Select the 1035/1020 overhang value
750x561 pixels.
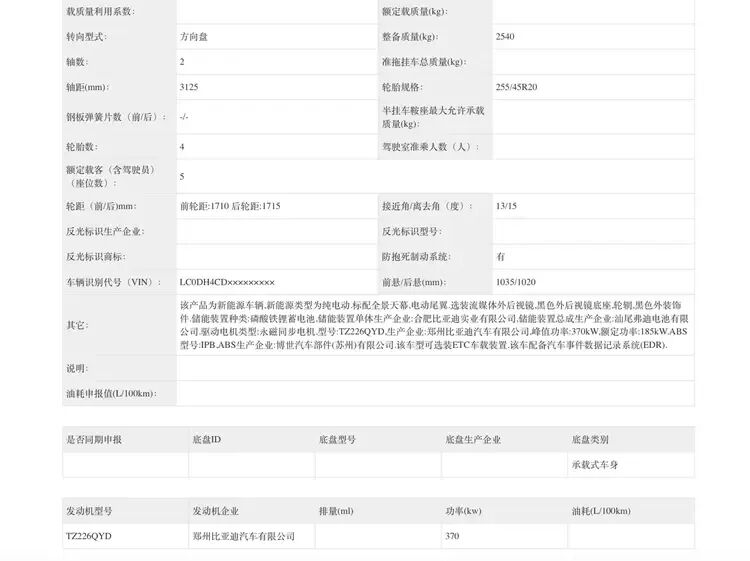tap(515, 282)
